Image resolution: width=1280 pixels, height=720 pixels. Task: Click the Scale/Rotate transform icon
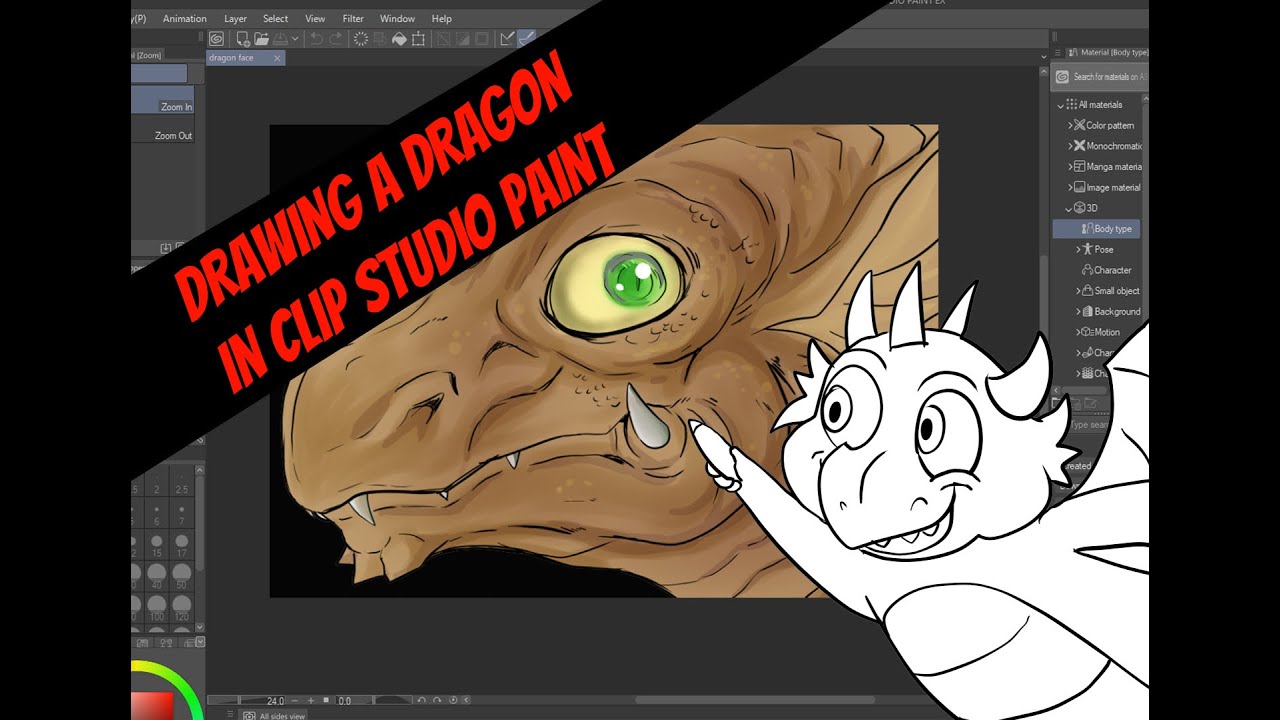[418, 39]
